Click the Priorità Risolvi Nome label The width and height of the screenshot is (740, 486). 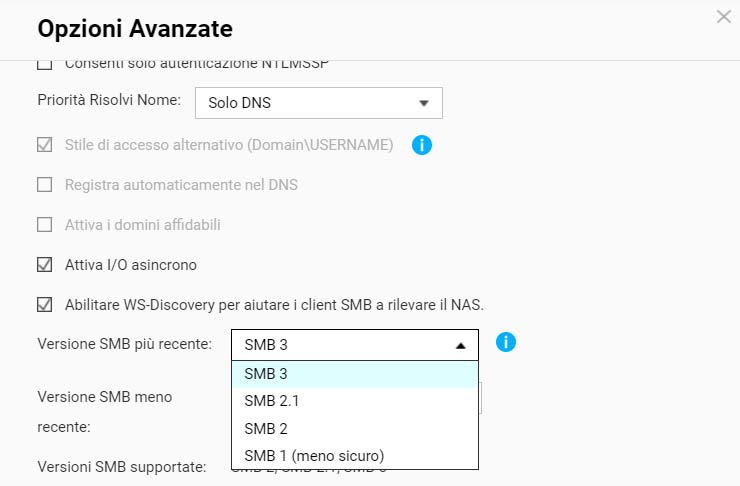[108, 101]
